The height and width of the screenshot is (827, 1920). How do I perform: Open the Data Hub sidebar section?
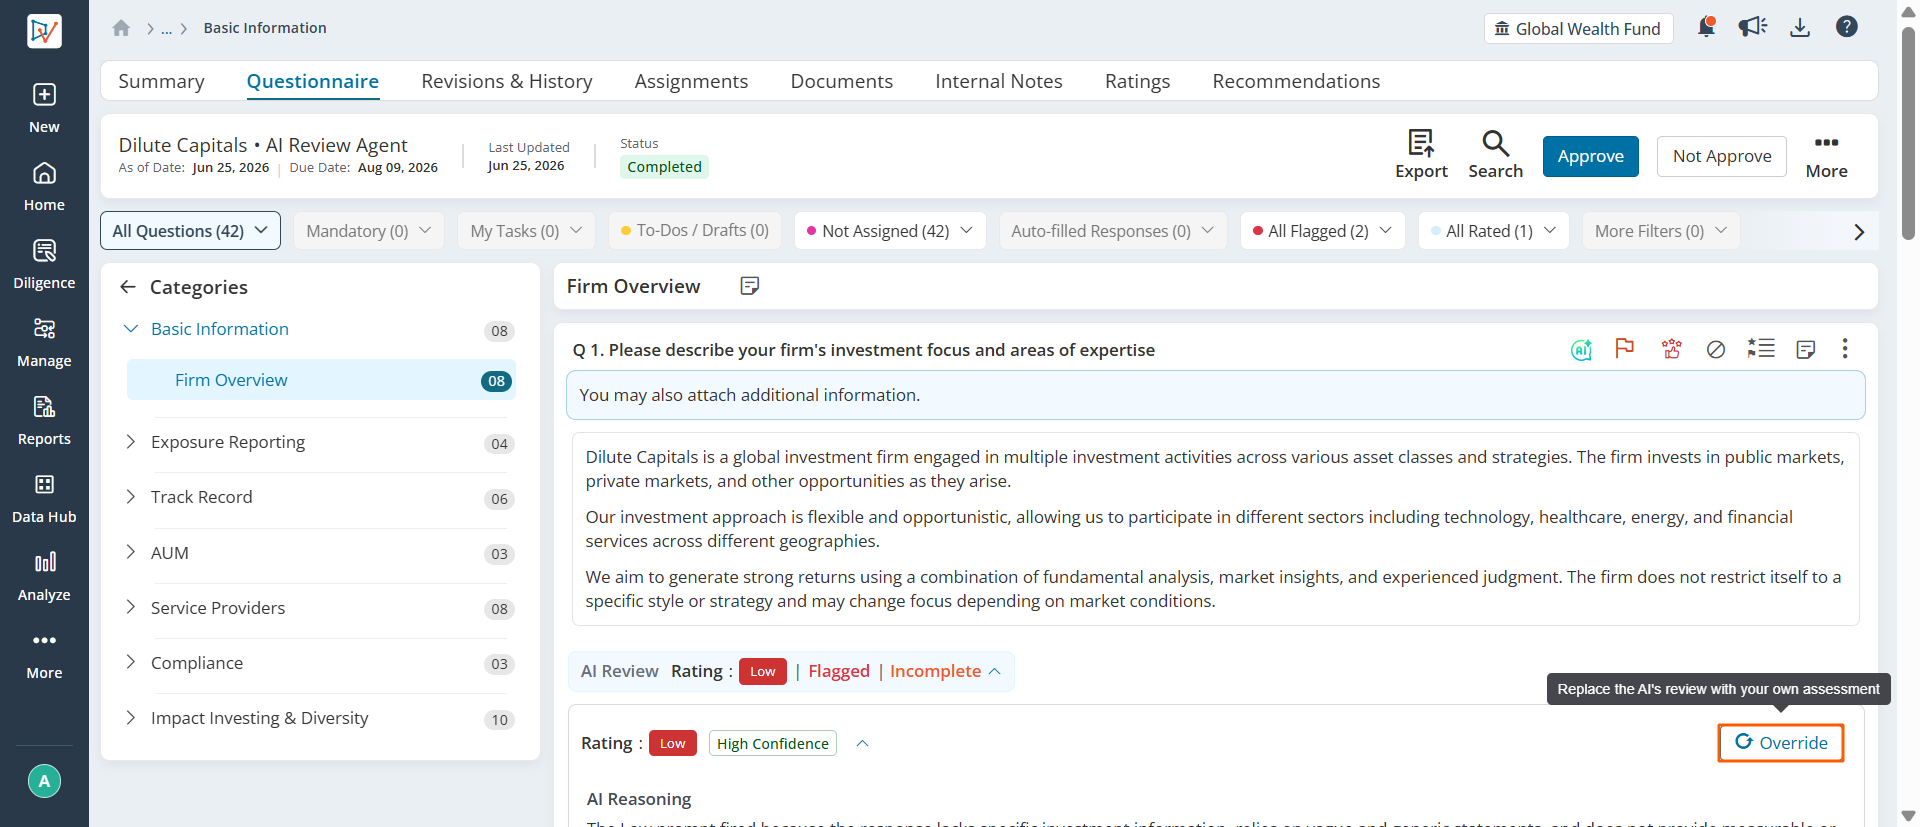[44, 498]
